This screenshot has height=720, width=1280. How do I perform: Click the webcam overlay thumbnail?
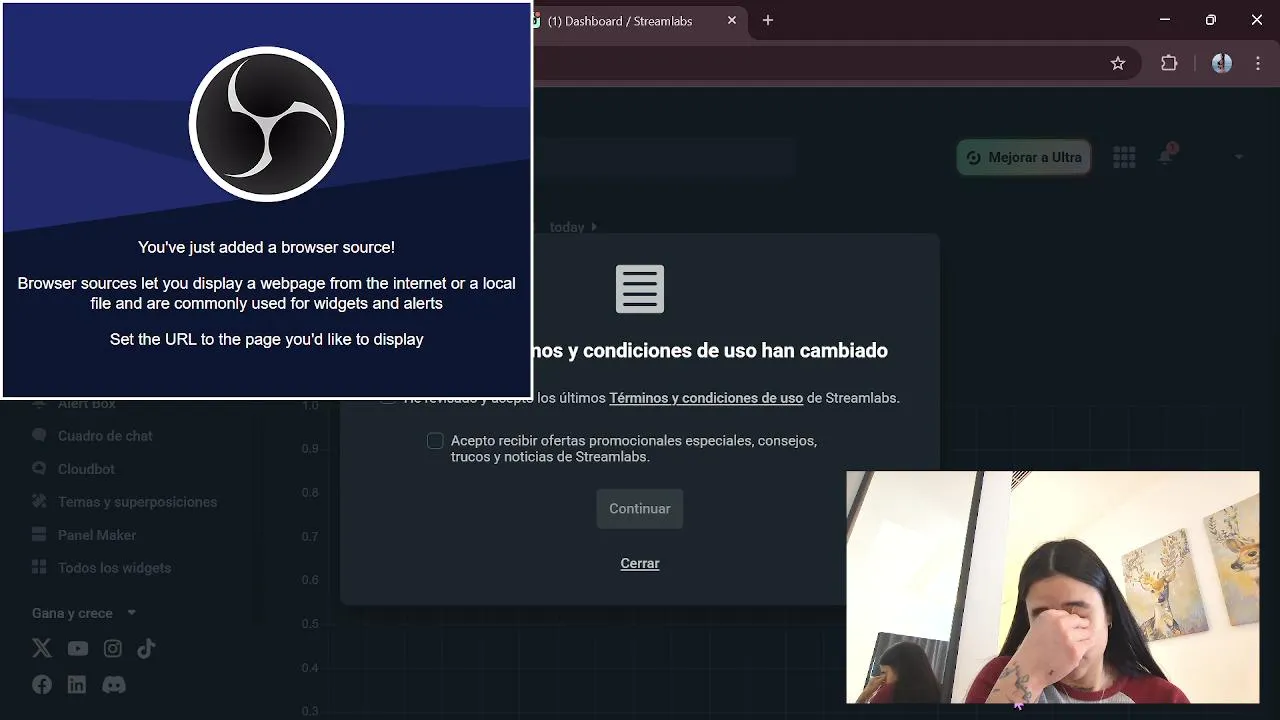[x=1053, y=587]
